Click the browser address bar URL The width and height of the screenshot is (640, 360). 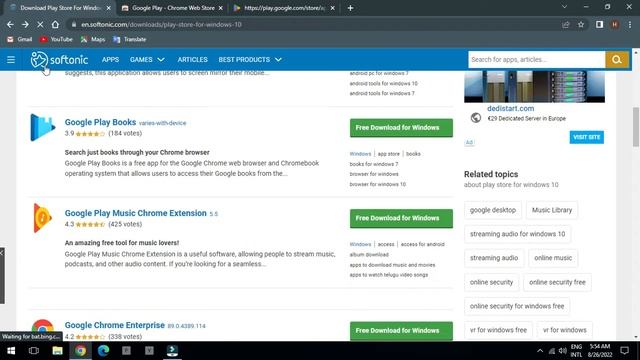161,24
